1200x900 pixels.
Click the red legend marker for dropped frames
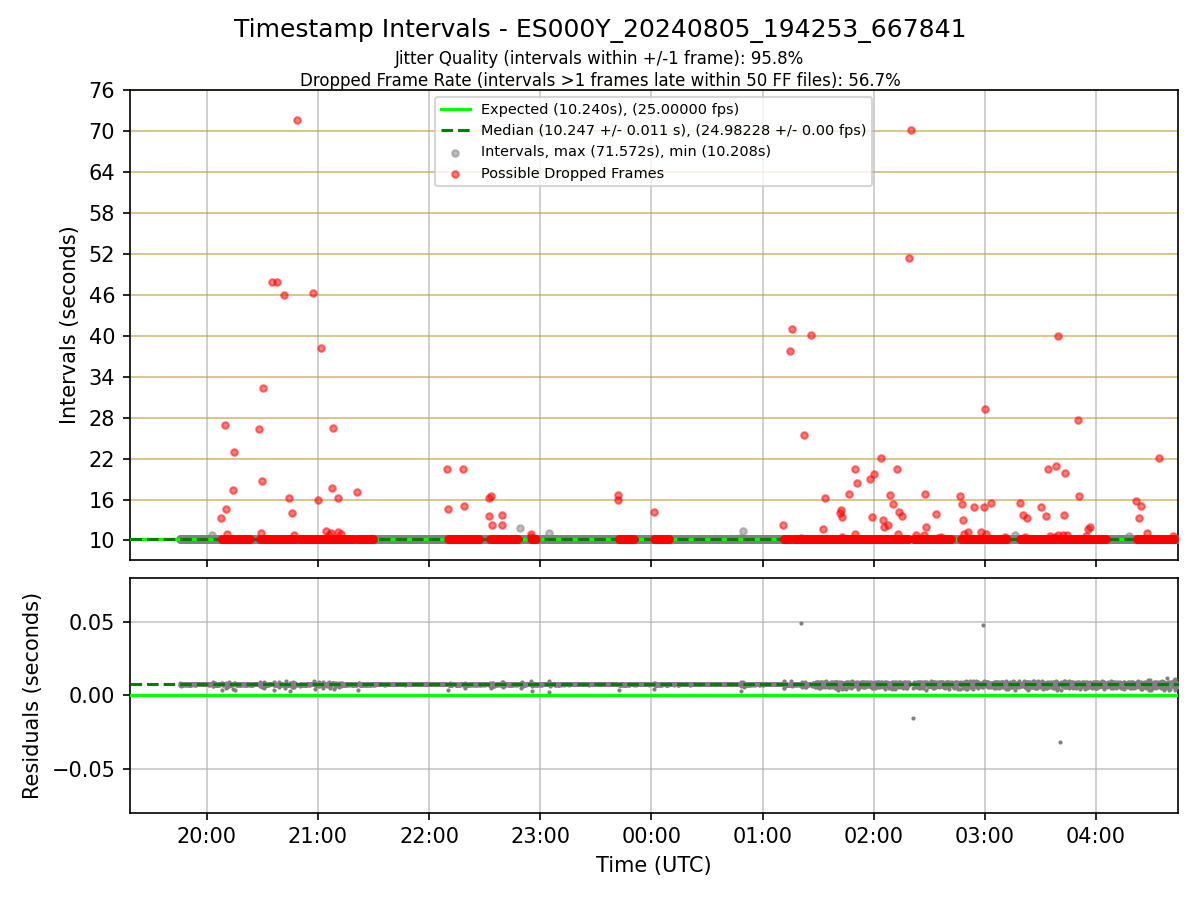coord(456,174)
